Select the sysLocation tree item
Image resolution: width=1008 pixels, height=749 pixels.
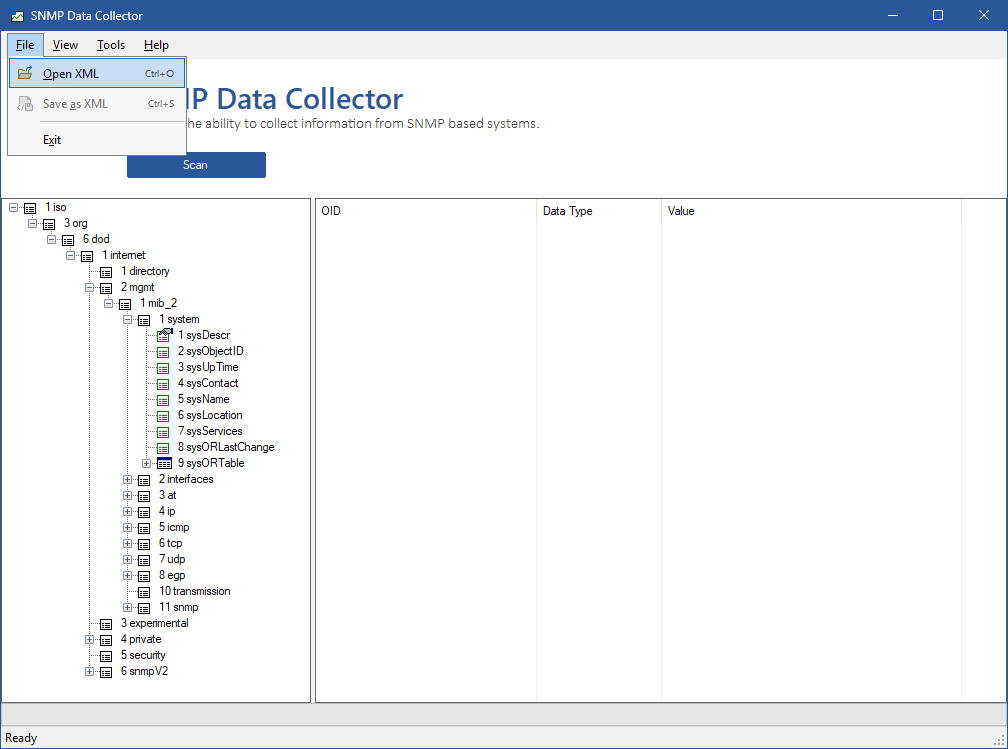click(210, 415)
